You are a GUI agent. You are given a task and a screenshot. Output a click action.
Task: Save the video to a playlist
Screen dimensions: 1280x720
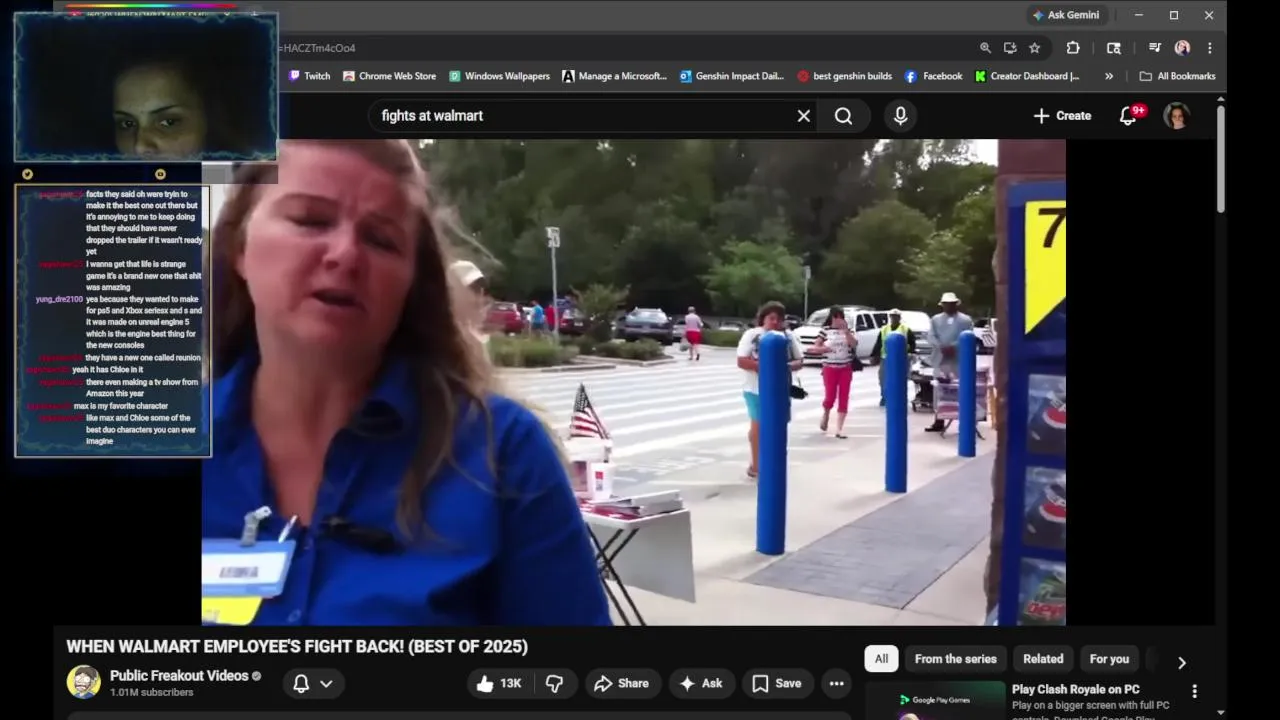click(x=777, y=684)
